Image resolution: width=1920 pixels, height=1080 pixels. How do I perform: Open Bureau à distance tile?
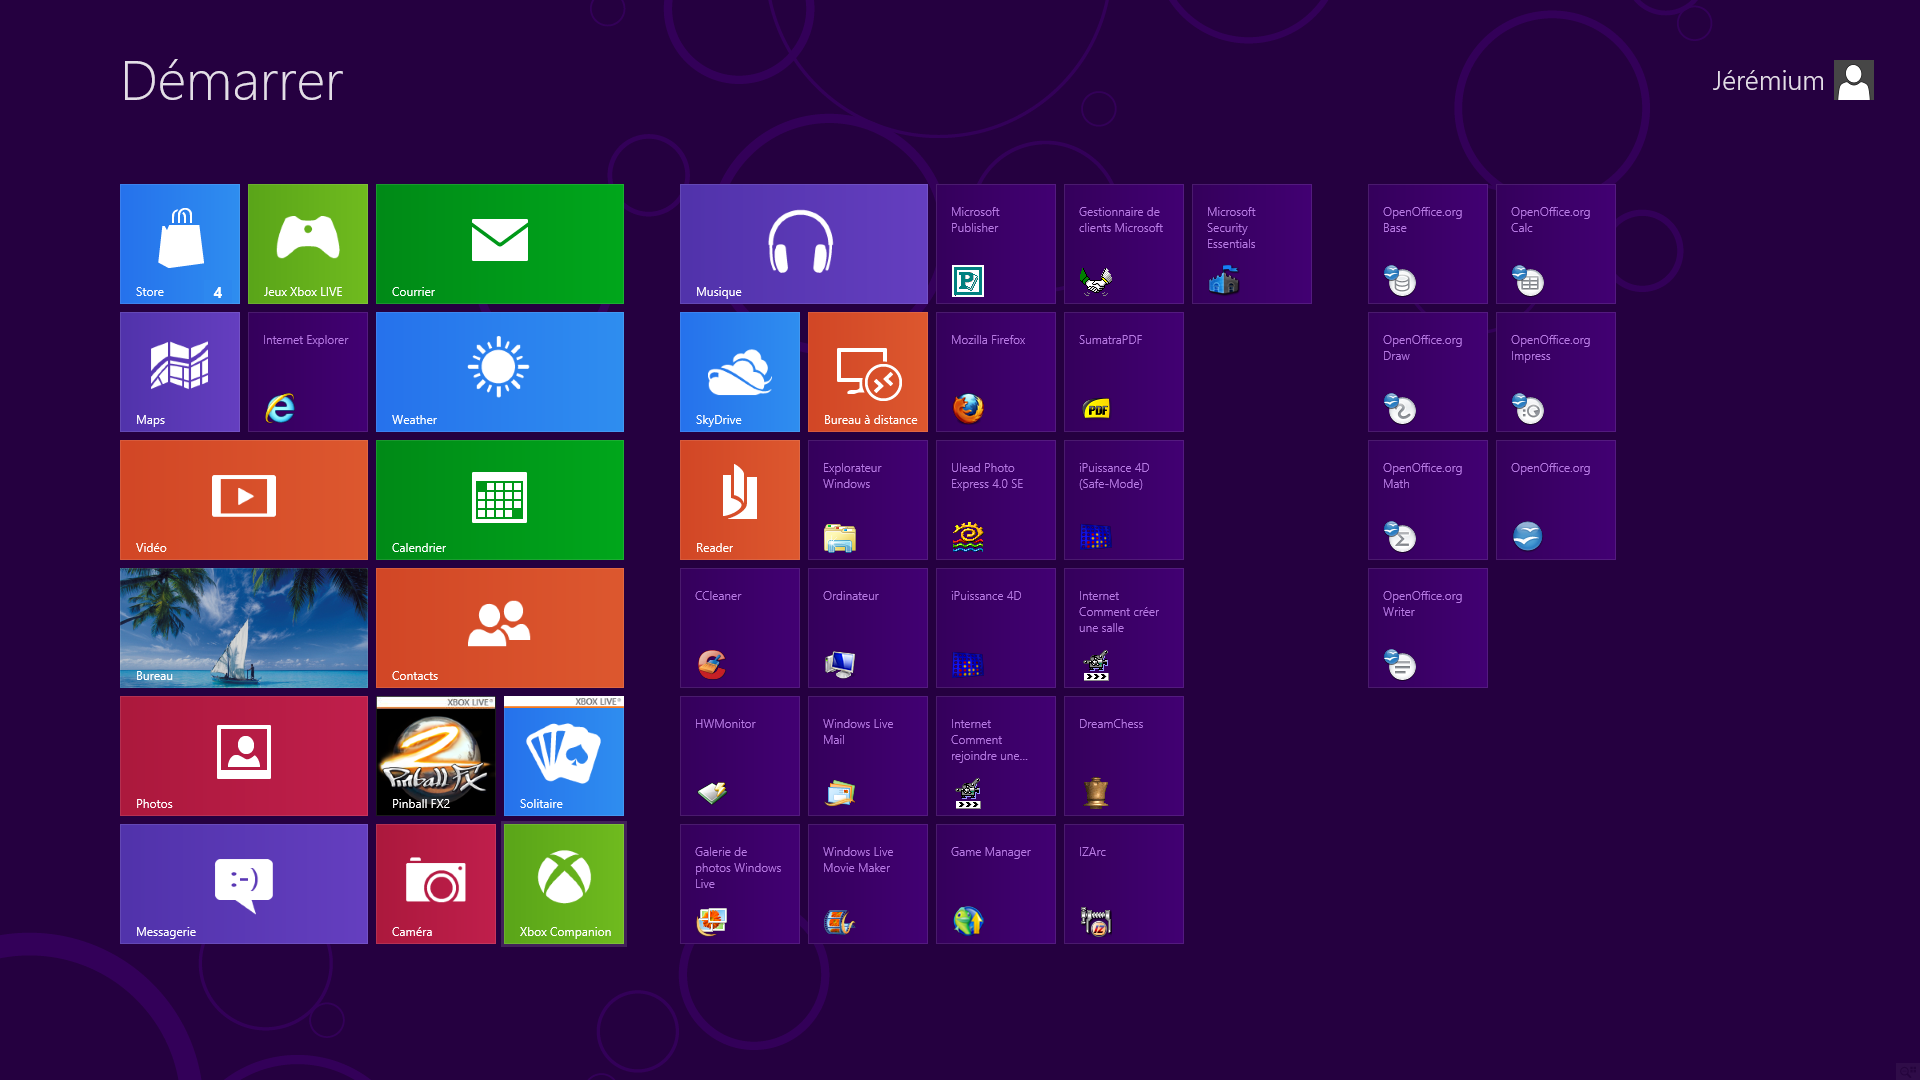[868, 371]
